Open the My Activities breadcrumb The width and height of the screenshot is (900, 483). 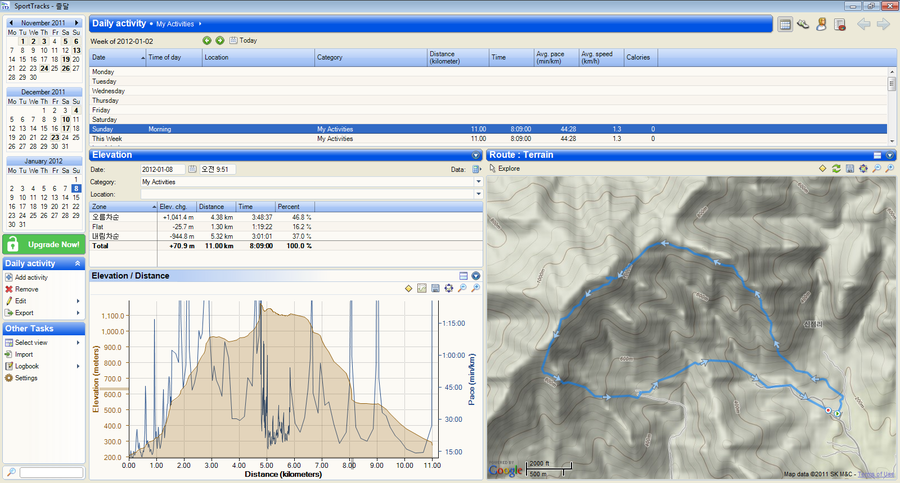(175, 24)
